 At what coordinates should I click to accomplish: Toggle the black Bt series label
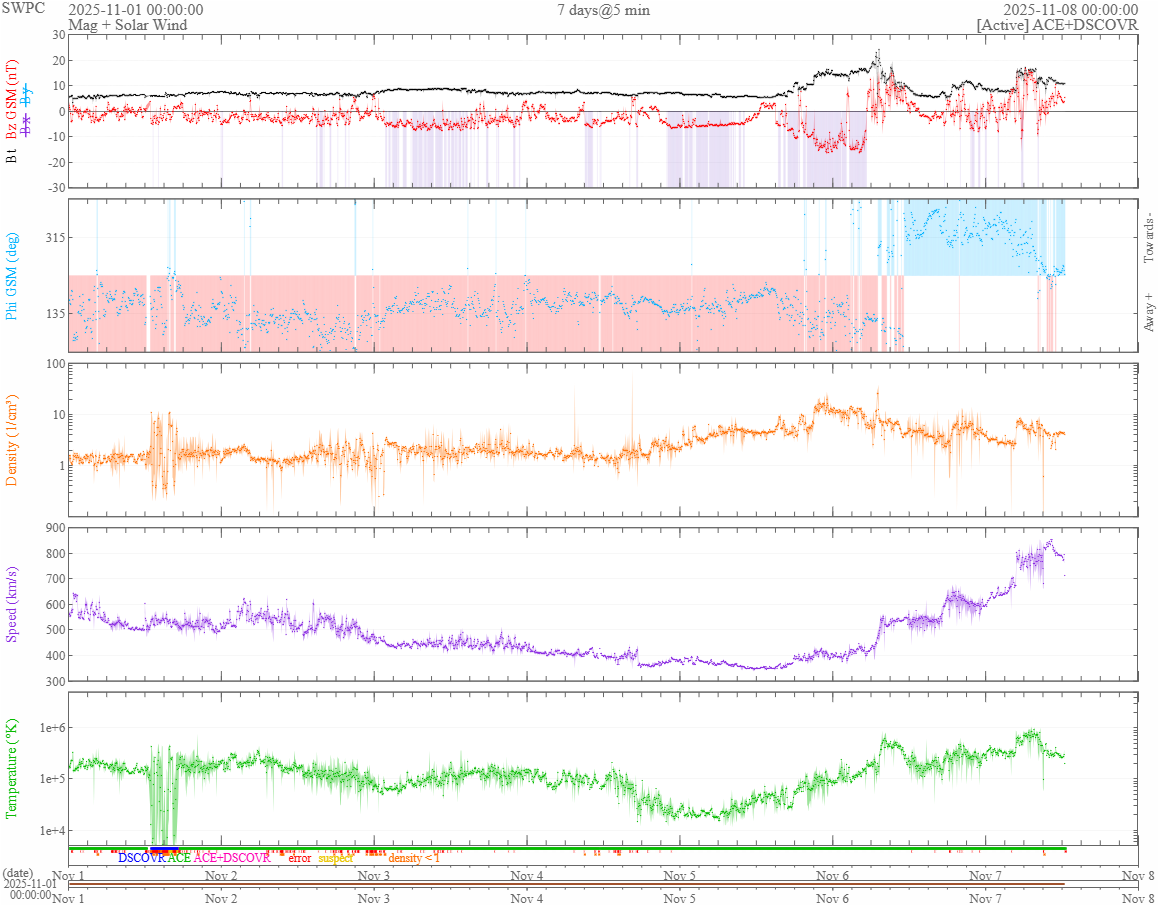[13, 154]
